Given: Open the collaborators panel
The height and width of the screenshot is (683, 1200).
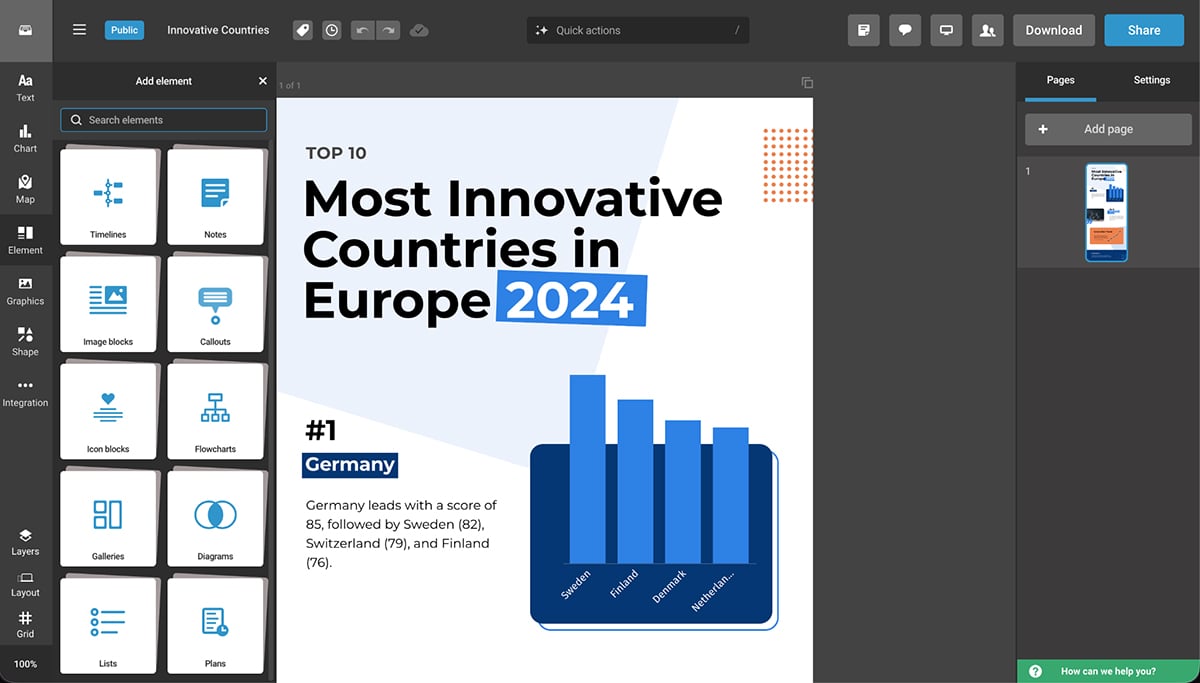Looking at the screenshot, I should pyautogui.click(x=988, y=30).
